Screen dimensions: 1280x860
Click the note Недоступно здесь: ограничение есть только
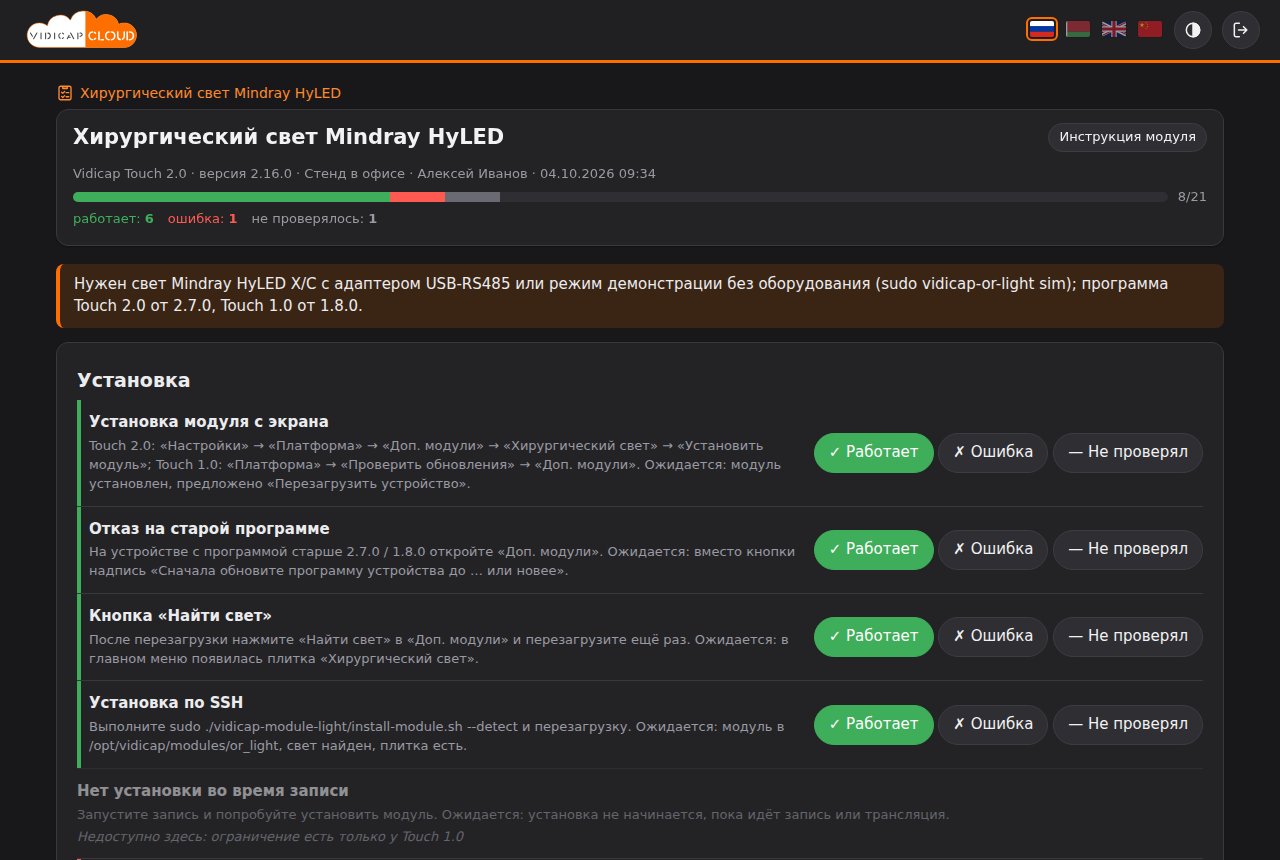[x=270, y=837]
